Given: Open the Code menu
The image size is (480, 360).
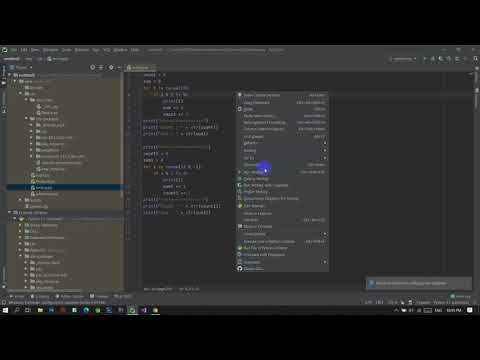Looking at the screenshot, I should (x=67, y=50).
